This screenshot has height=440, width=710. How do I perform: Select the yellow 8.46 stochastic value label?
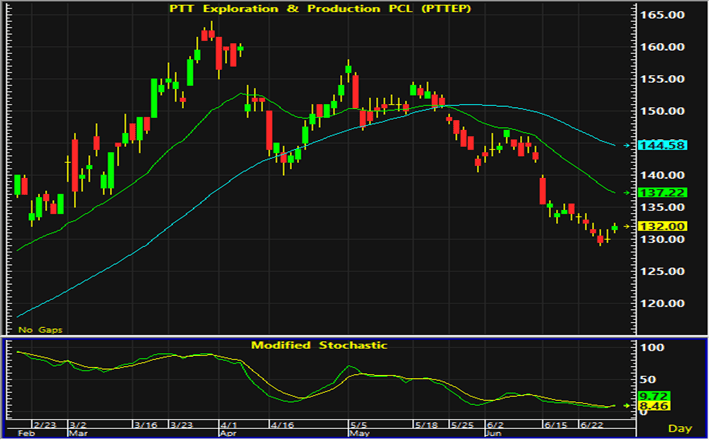pos(654,406)
